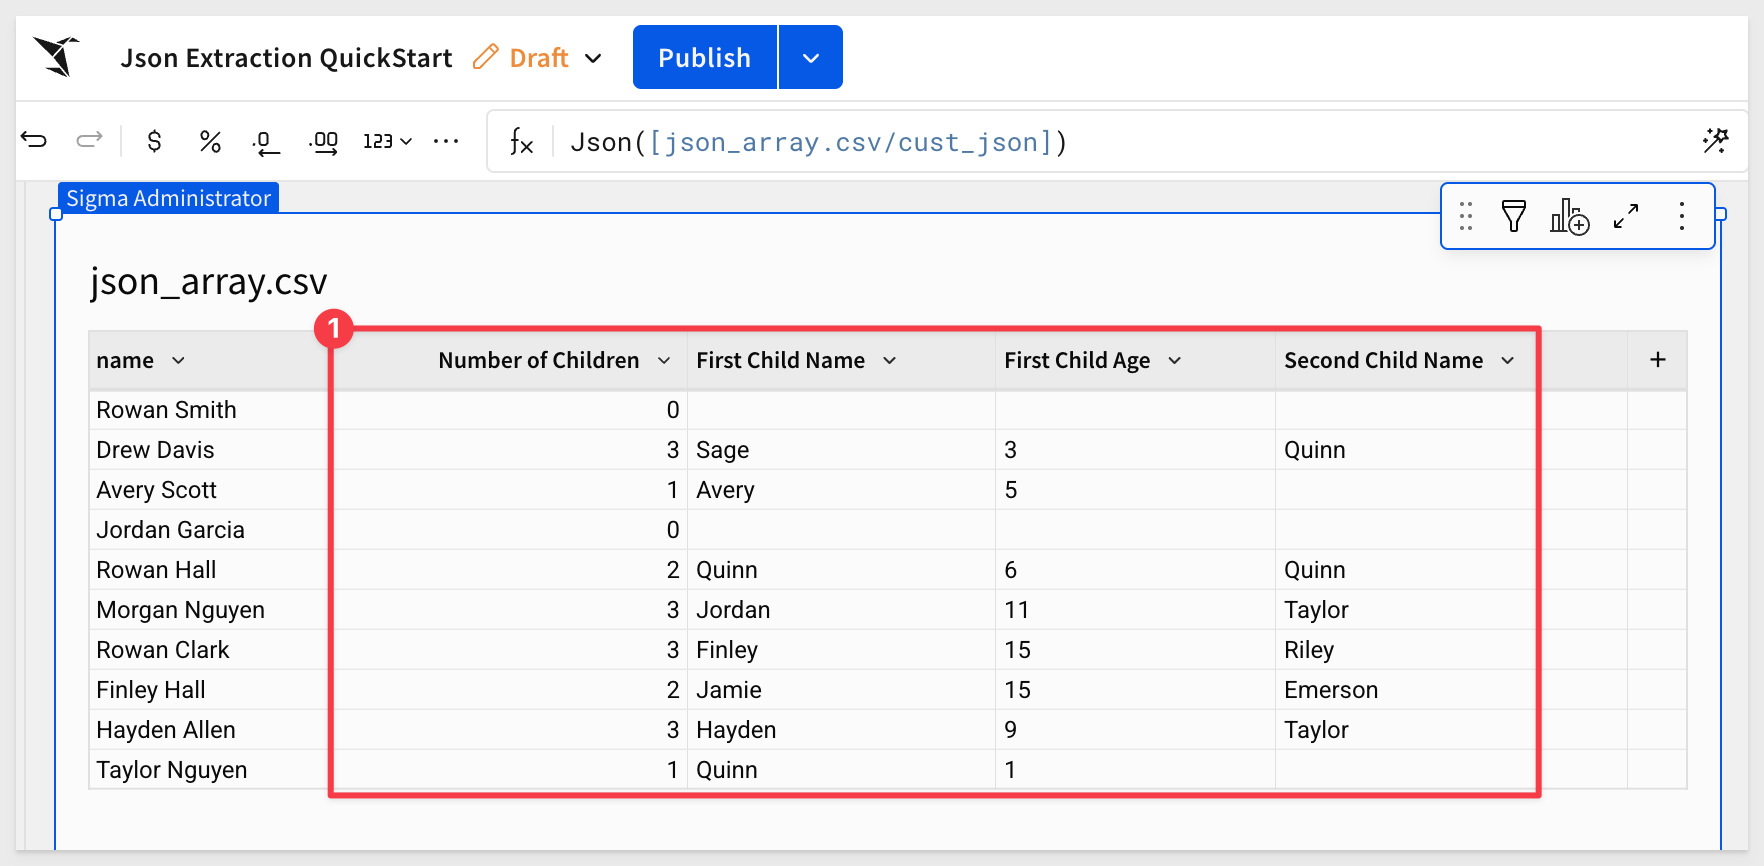Open more formatting options ellipsis
The image size is (1764, 866).
[446, 141]
